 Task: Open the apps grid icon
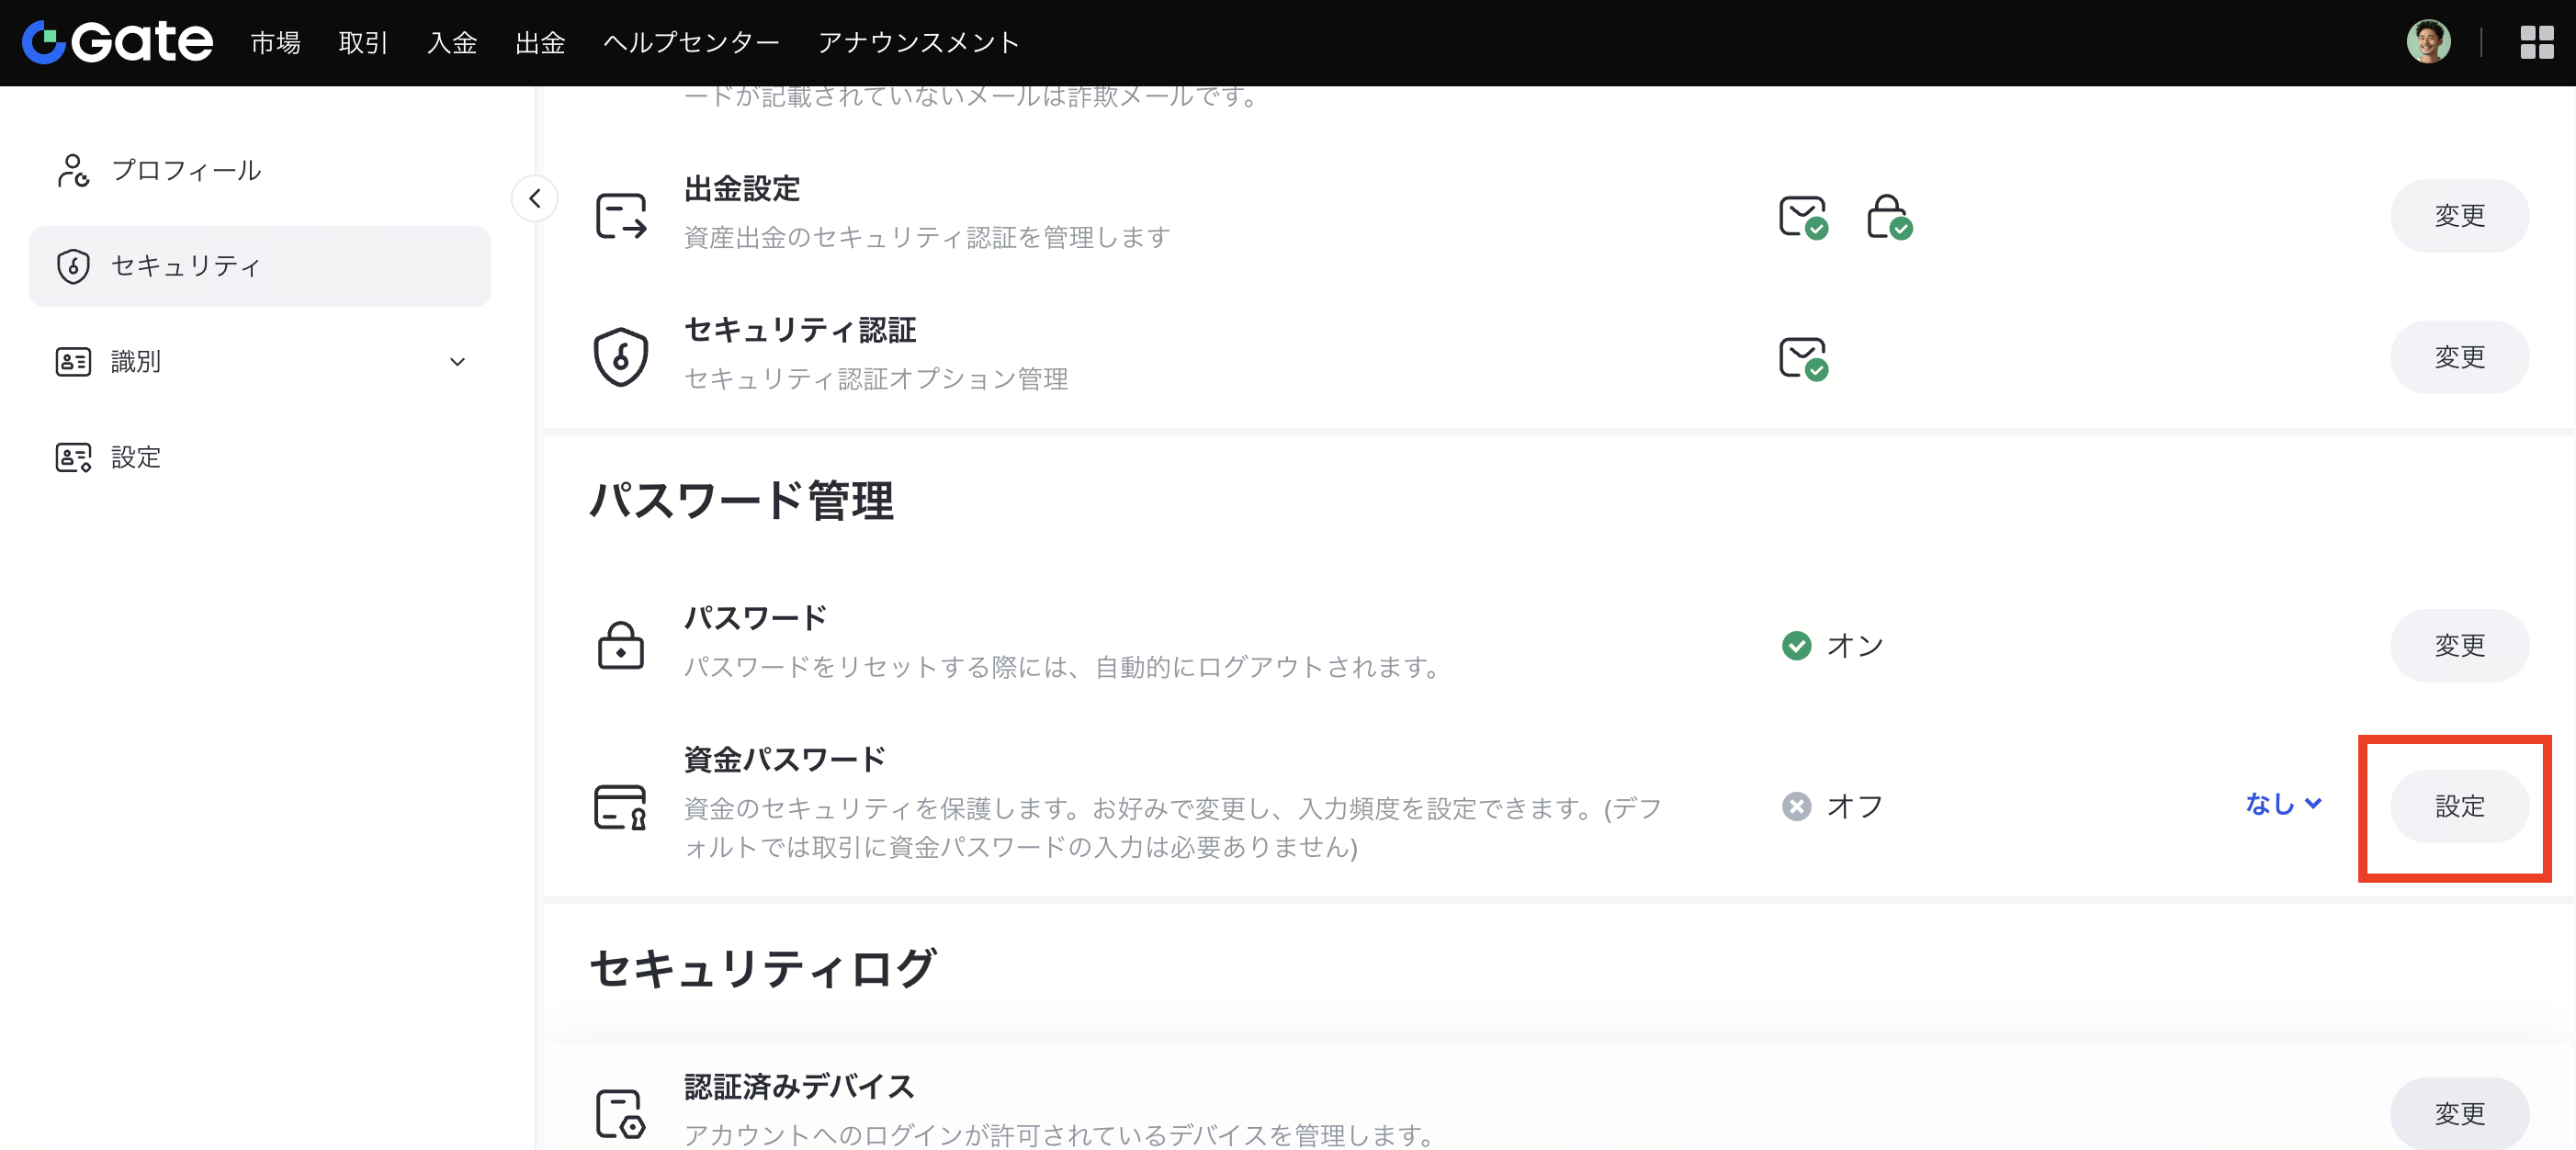tap(2537, 42)
